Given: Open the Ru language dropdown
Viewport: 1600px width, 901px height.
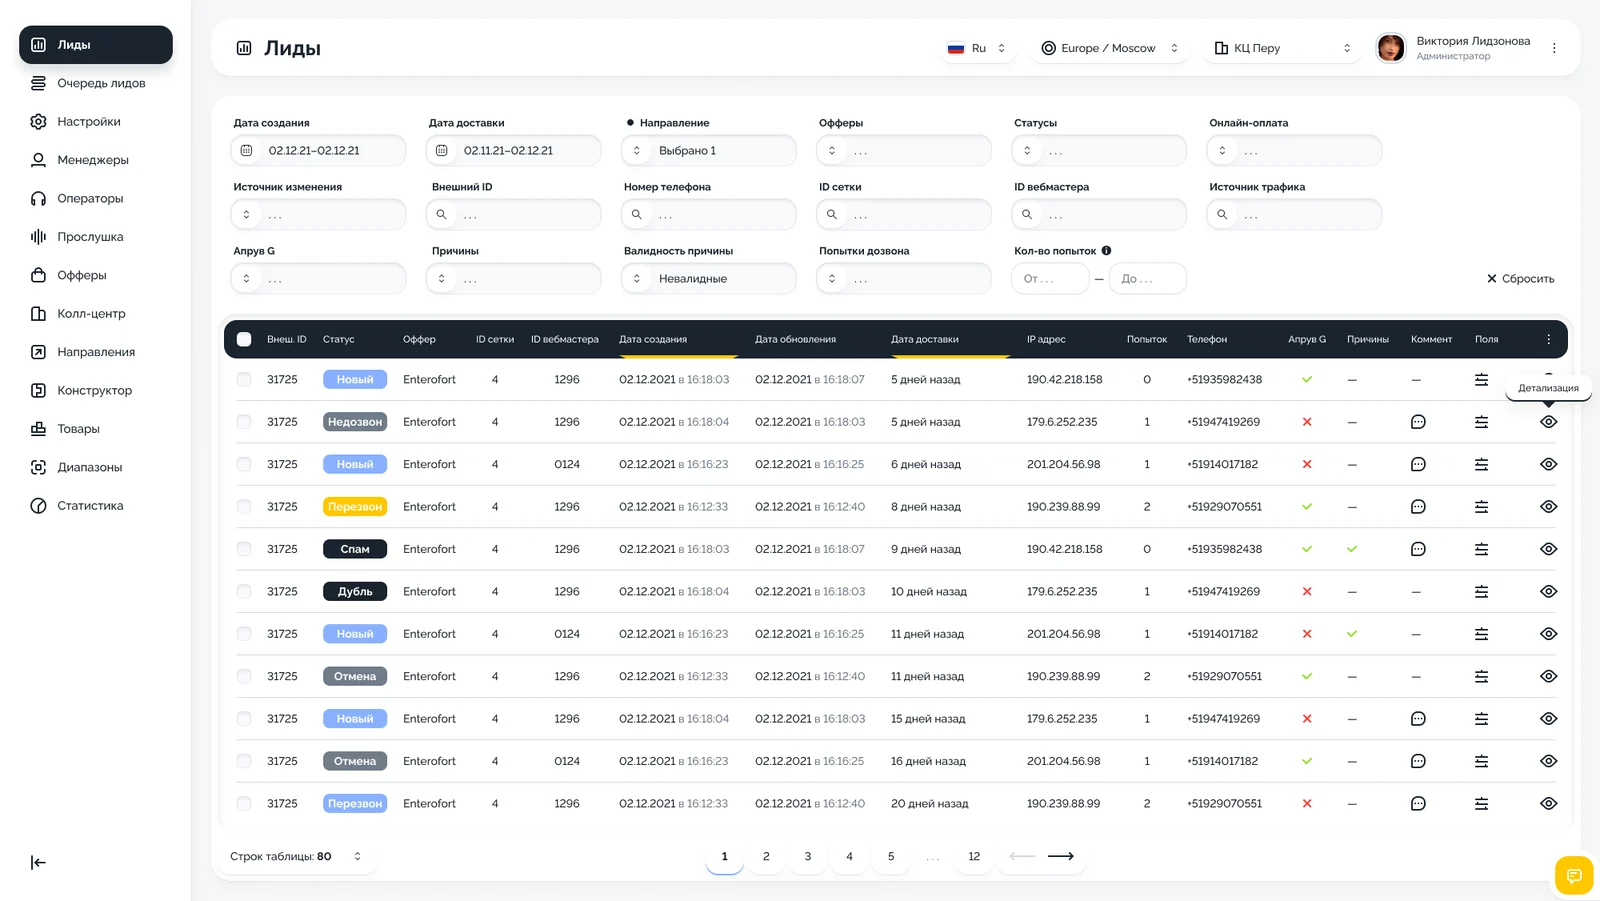Looking at the screenshot, I should (978, 48).
